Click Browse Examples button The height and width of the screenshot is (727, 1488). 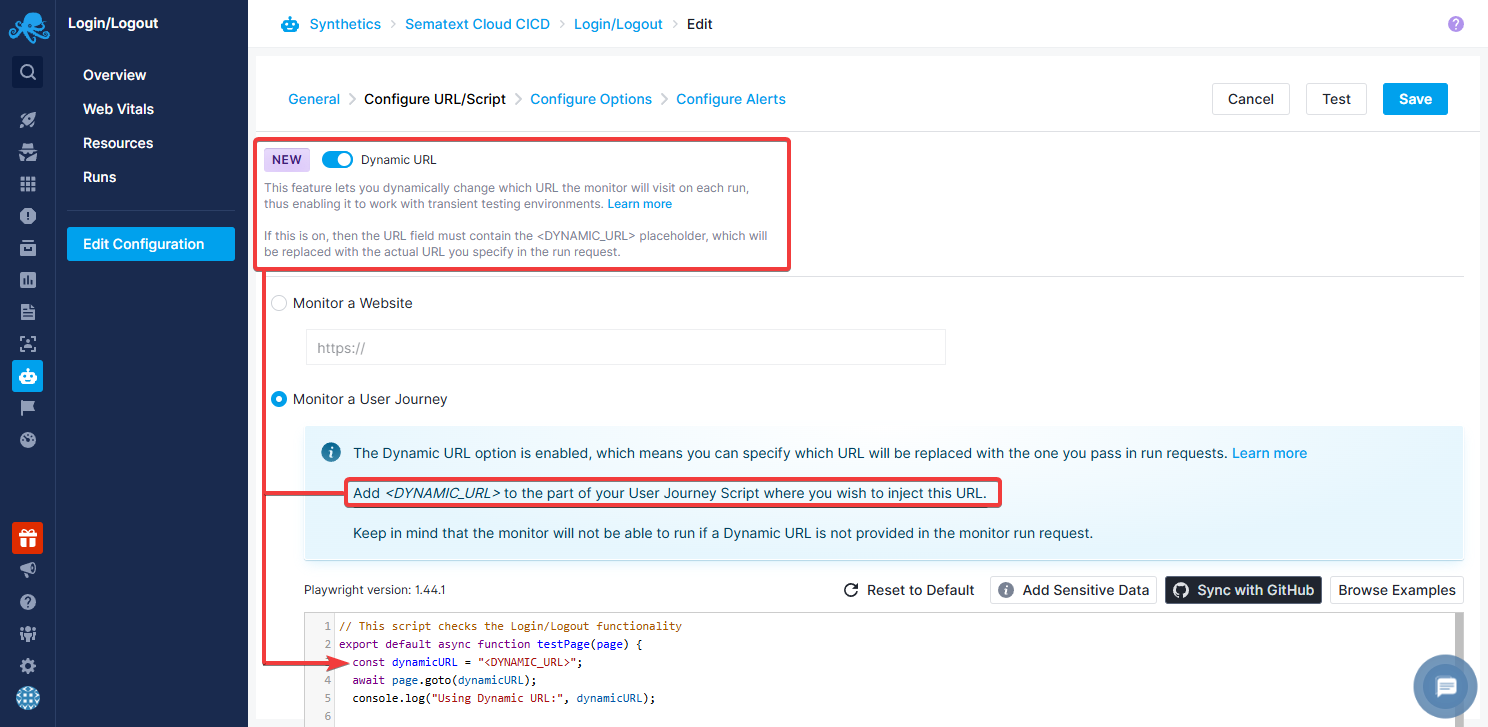pos(1397,590)
